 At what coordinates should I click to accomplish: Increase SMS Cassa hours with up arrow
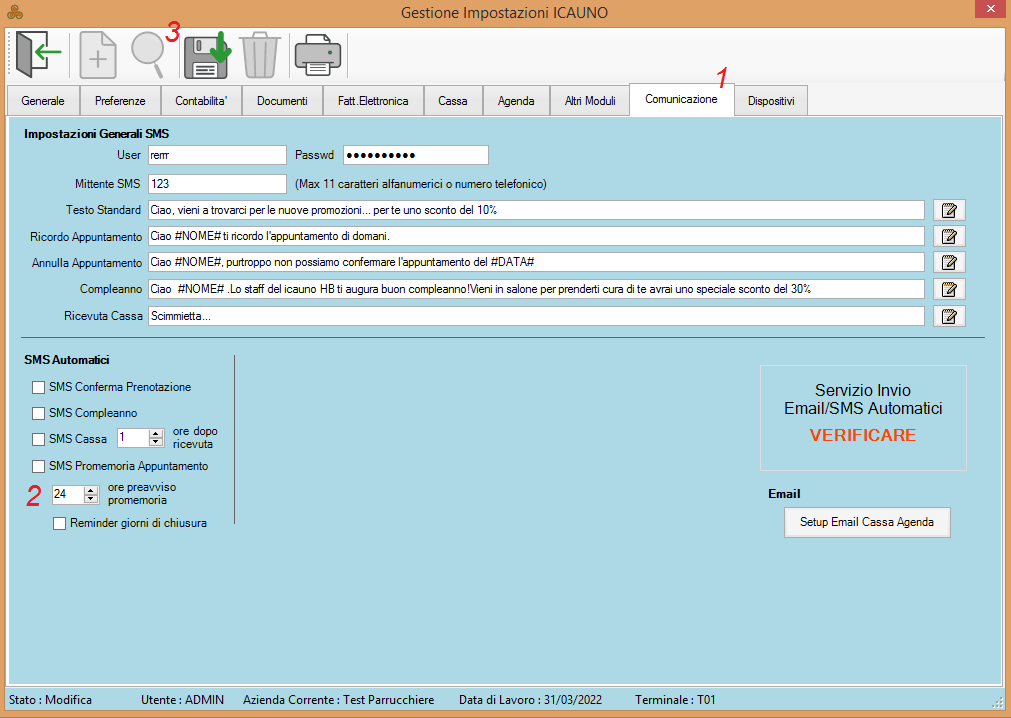(155, 433)
